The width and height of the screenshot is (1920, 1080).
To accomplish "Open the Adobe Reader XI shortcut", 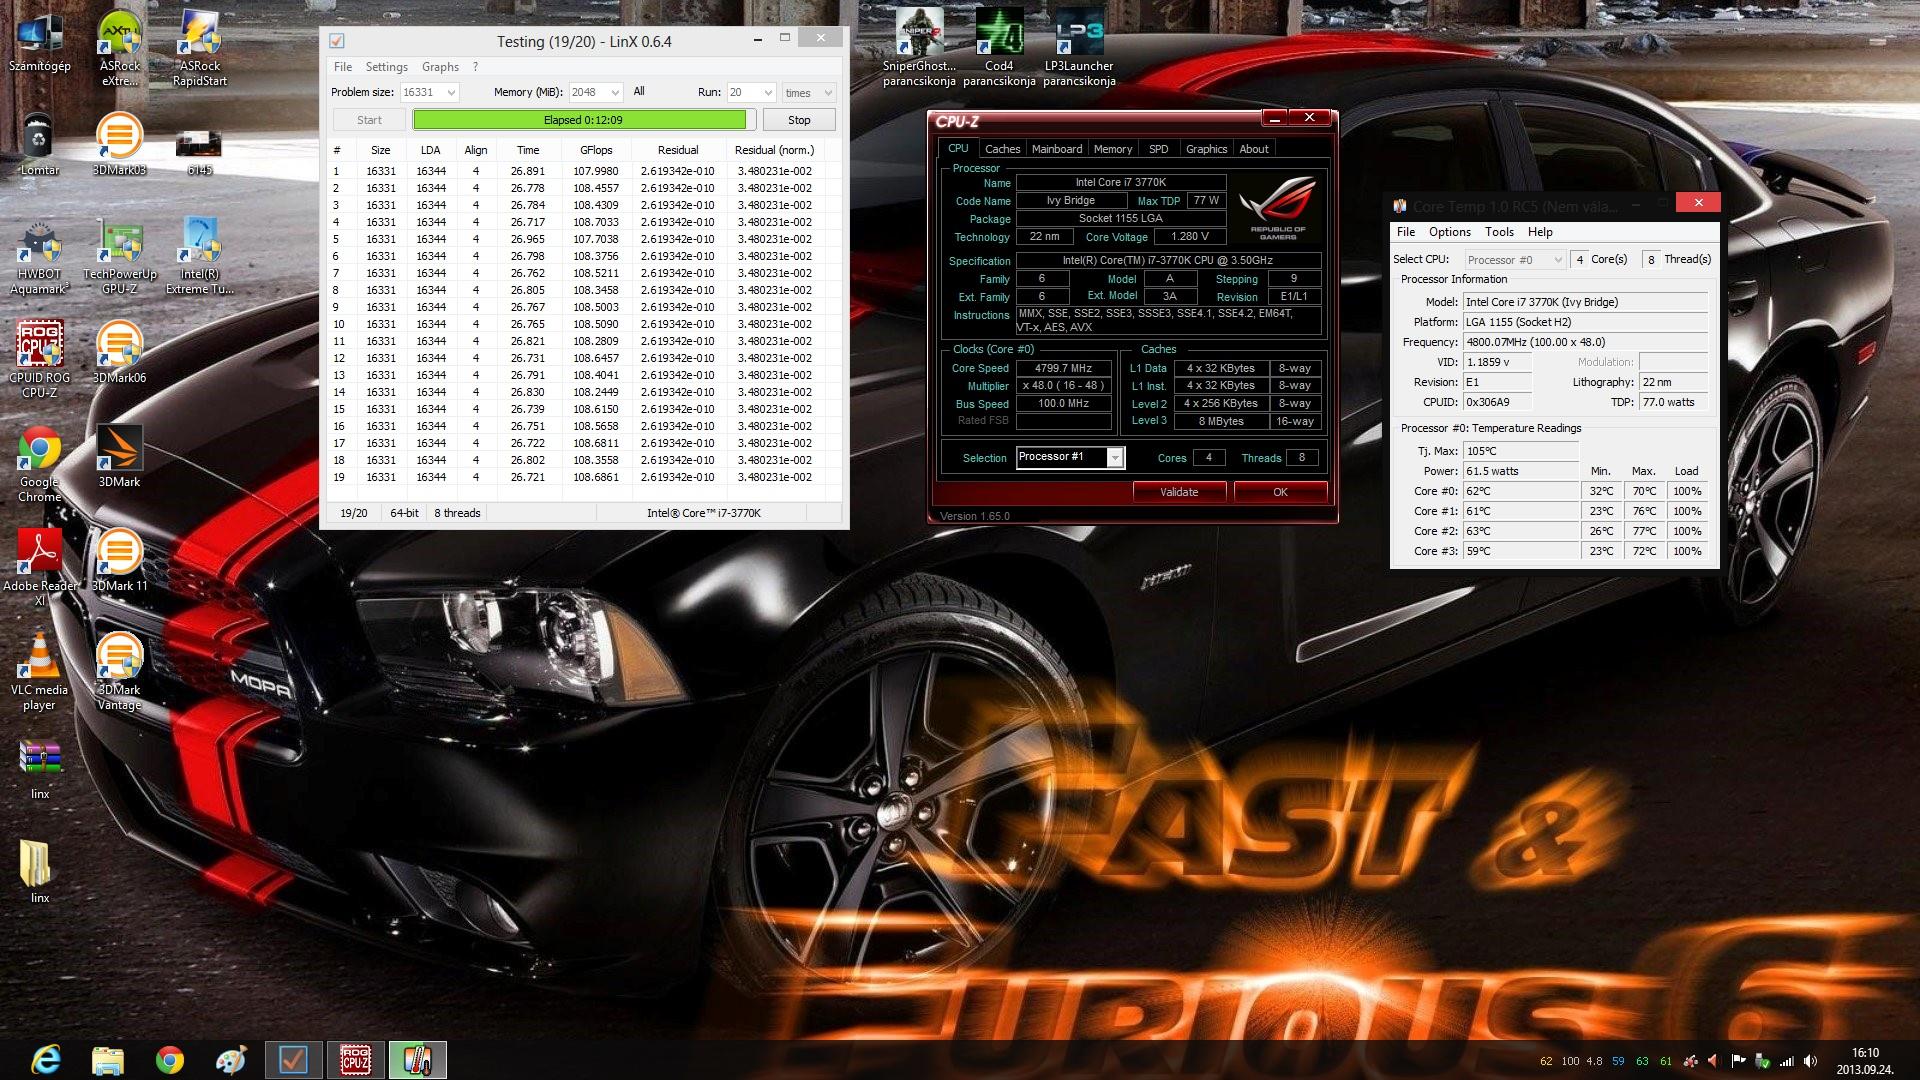I will tap(39, 568).
